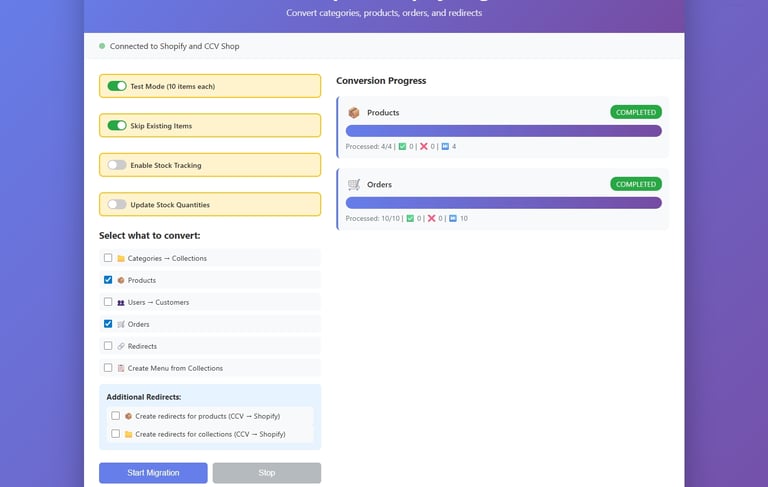768x487 pixels.
Task: Click the clipboard icon beside Create Menu
Action: pyautogui.click(x=121, y=368)
